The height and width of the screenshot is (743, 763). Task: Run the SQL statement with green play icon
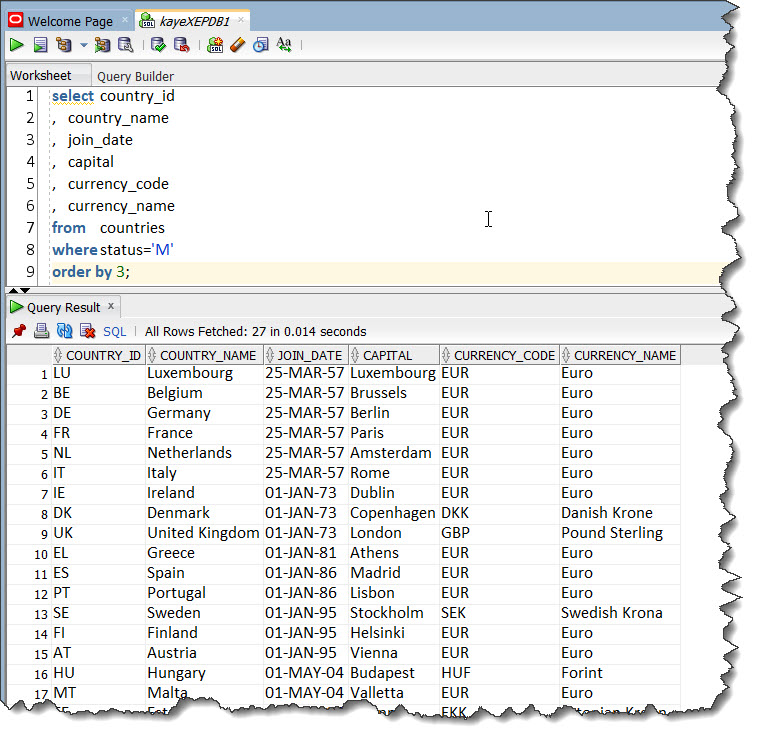tap(17, 45)
